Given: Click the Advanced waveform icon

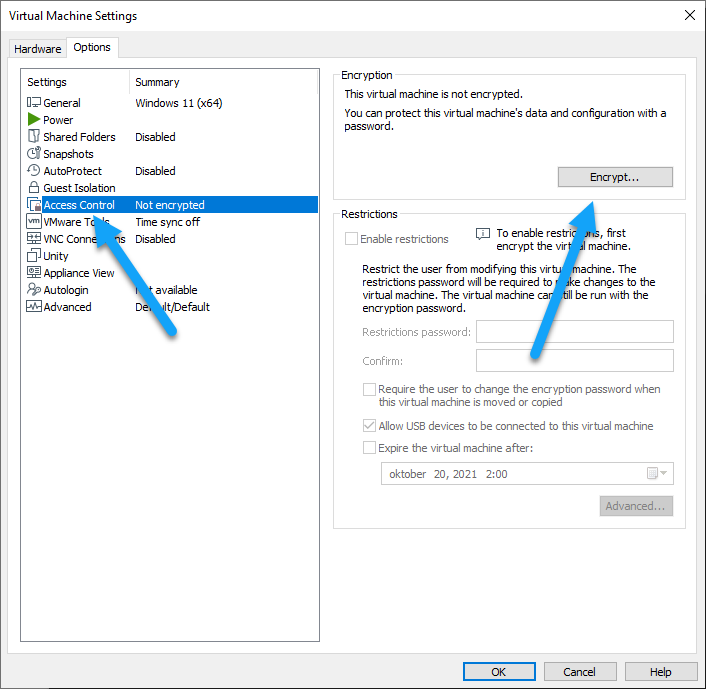Looking at the screenshot, I should [34, 306].
